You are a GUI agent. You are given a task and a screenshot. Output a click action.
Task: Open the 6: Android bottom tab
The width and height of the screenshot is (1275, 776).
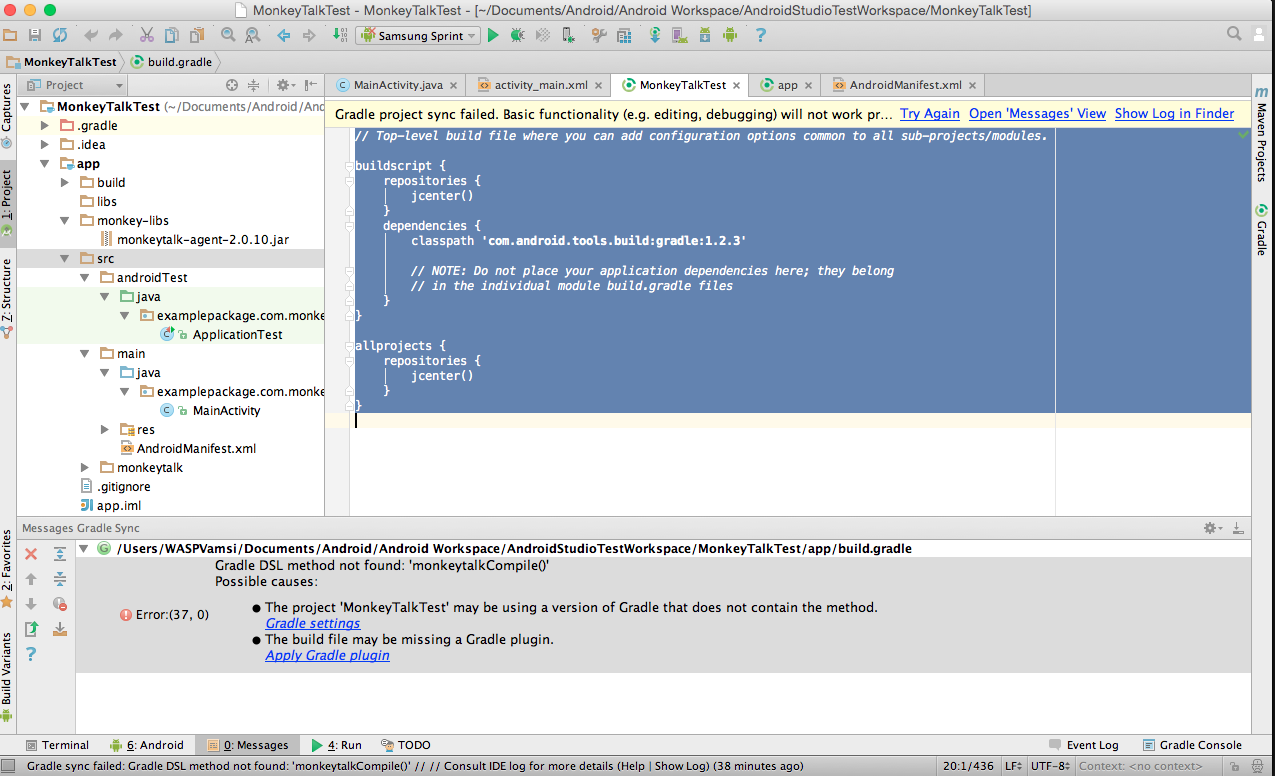147,745
